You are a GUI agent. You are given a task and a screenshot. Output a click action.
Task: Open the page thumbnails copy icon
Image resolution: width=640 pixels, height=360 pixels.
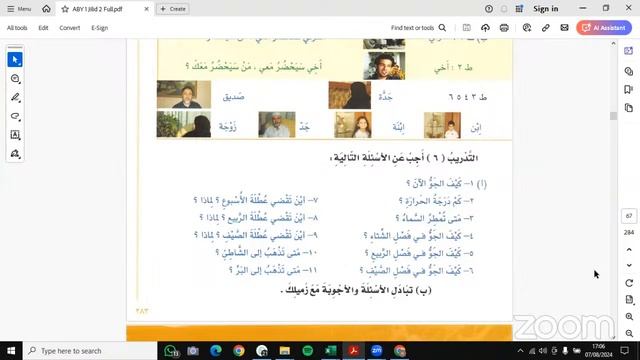pyautogui.click(x=629, y=108)
